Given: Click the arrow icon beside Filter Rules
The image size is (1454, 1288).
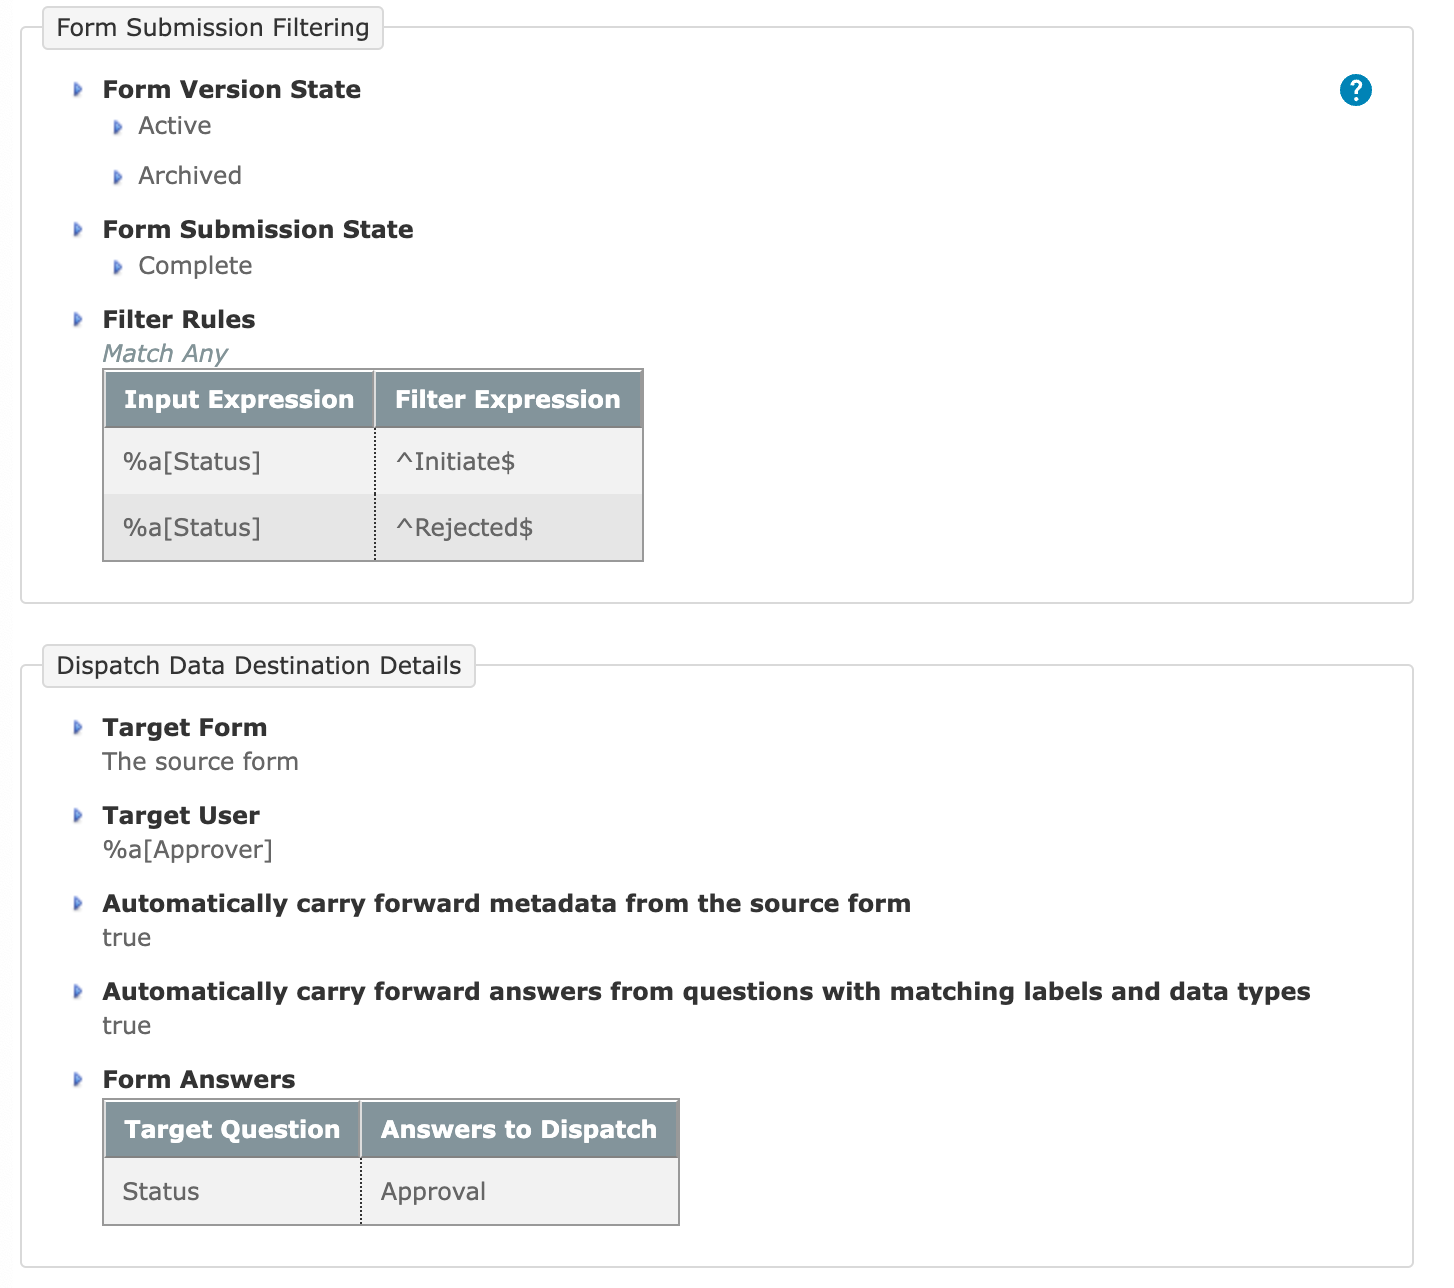Looking at the screenshot, I should pyautogui.click(x=78, y=320).
